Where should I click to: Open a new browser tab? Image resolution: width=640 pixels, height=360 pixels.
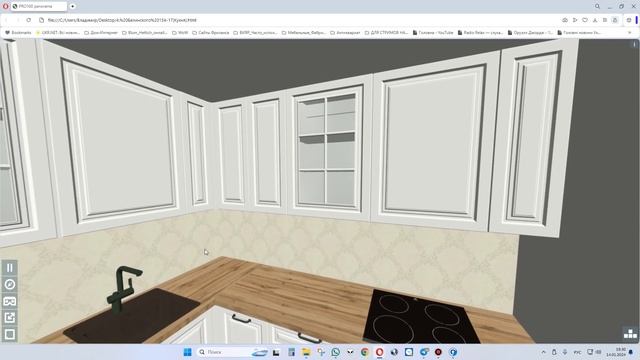73,7
